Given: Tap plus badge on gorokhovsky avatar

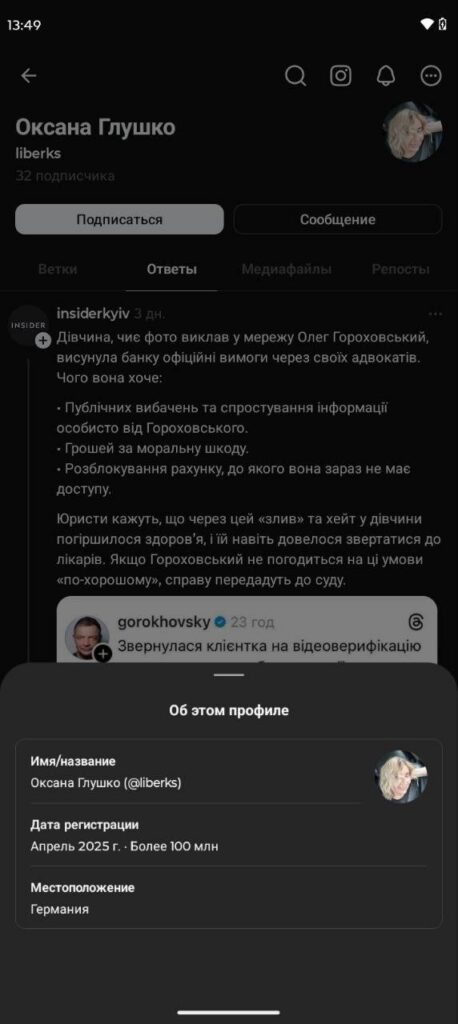Looking at the screenshot, I should [103, 654].
